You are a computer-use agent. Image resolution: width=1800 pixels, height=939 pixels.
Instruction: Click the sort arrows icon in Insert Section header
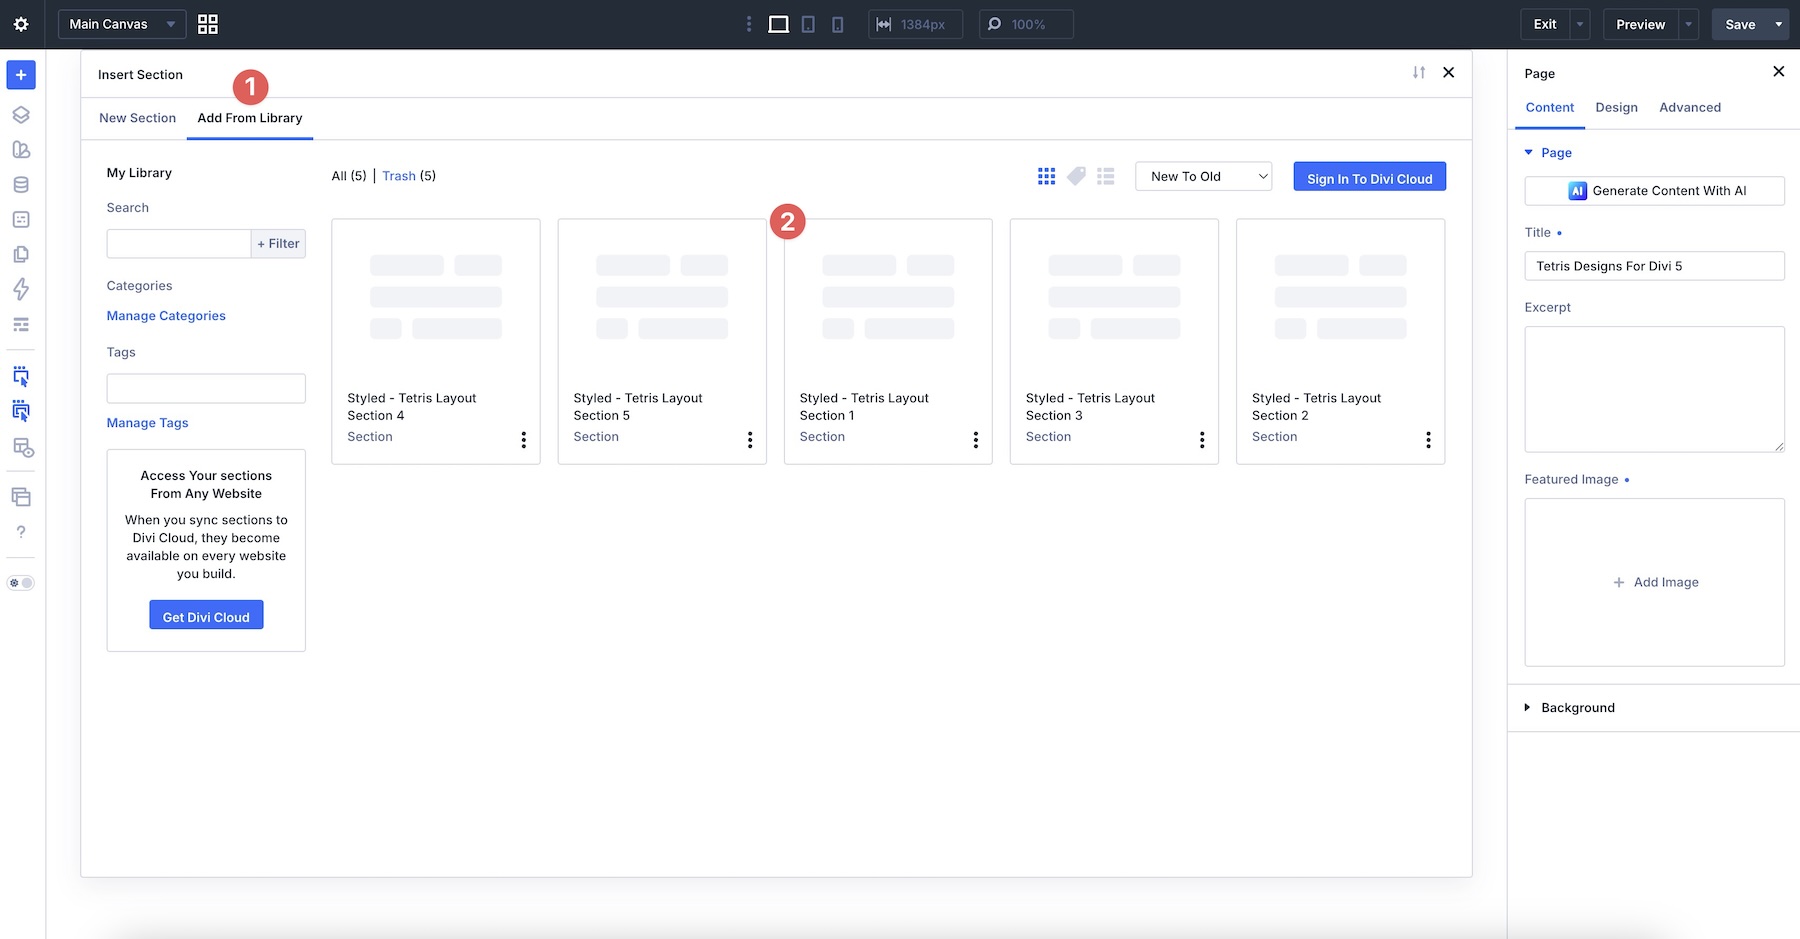click(1419, 73)
